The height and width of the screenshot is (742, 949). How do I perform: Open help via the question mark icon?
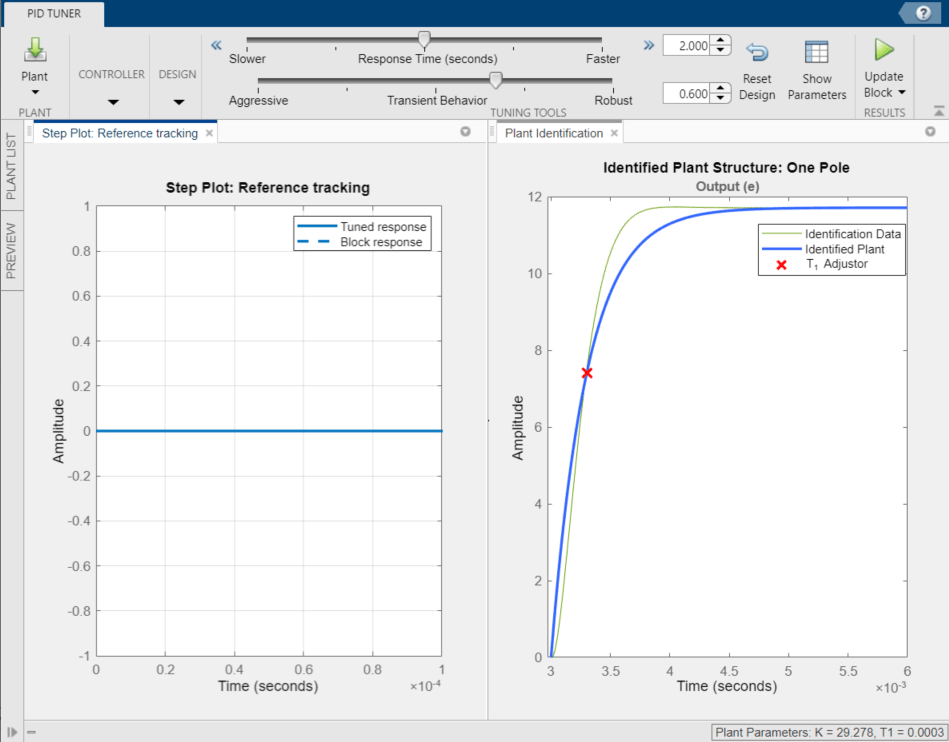(921, 12)
